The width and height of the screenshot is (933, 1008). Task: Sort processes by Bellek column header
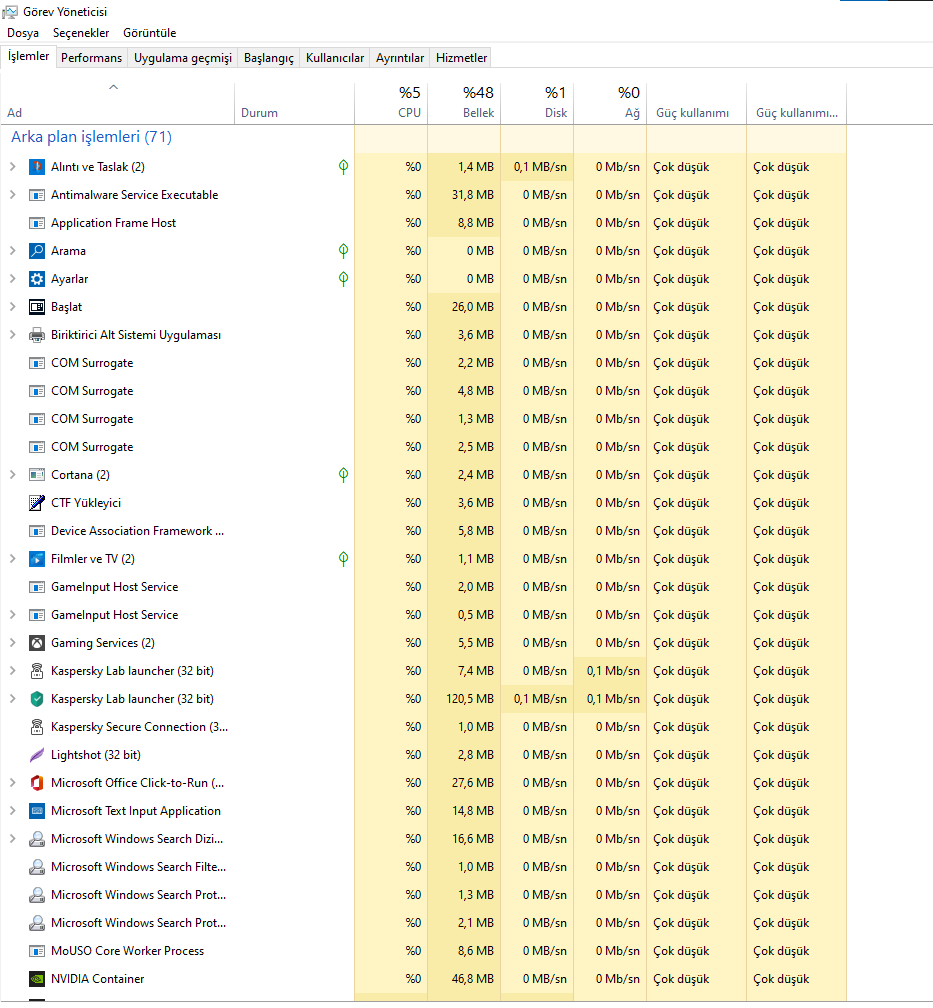tap(464, 103)
